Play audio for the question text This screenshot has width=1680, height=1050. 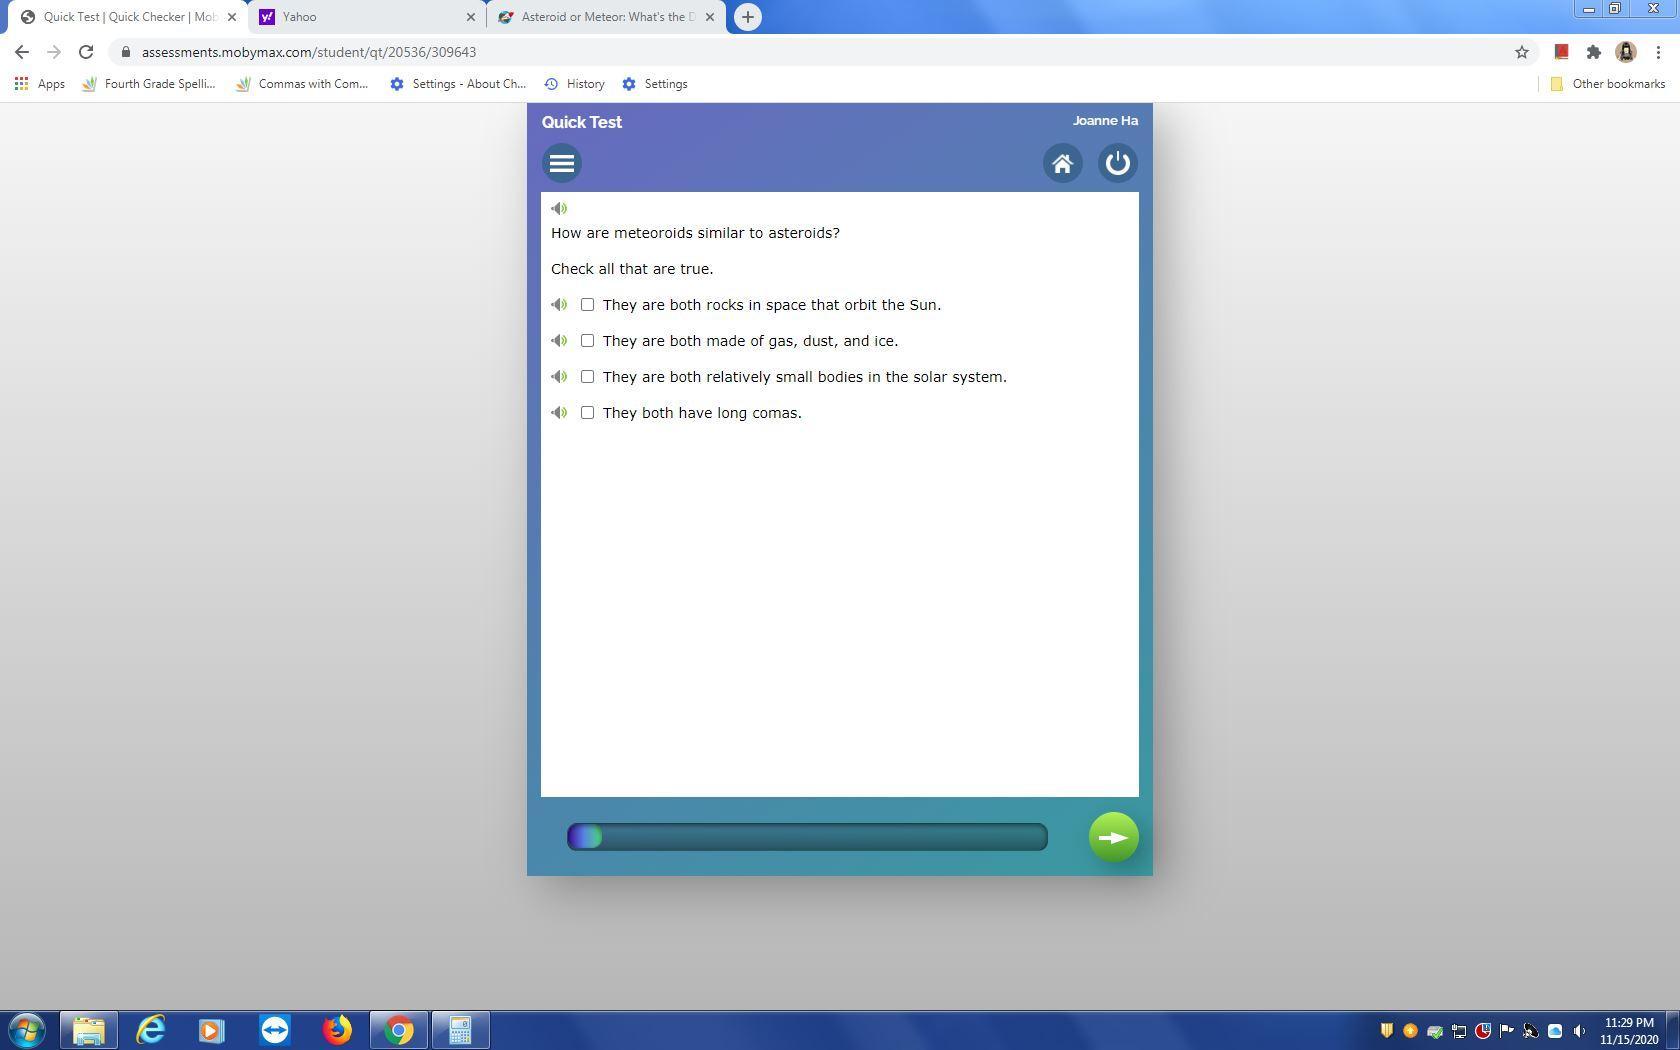(x=559, y=208)
